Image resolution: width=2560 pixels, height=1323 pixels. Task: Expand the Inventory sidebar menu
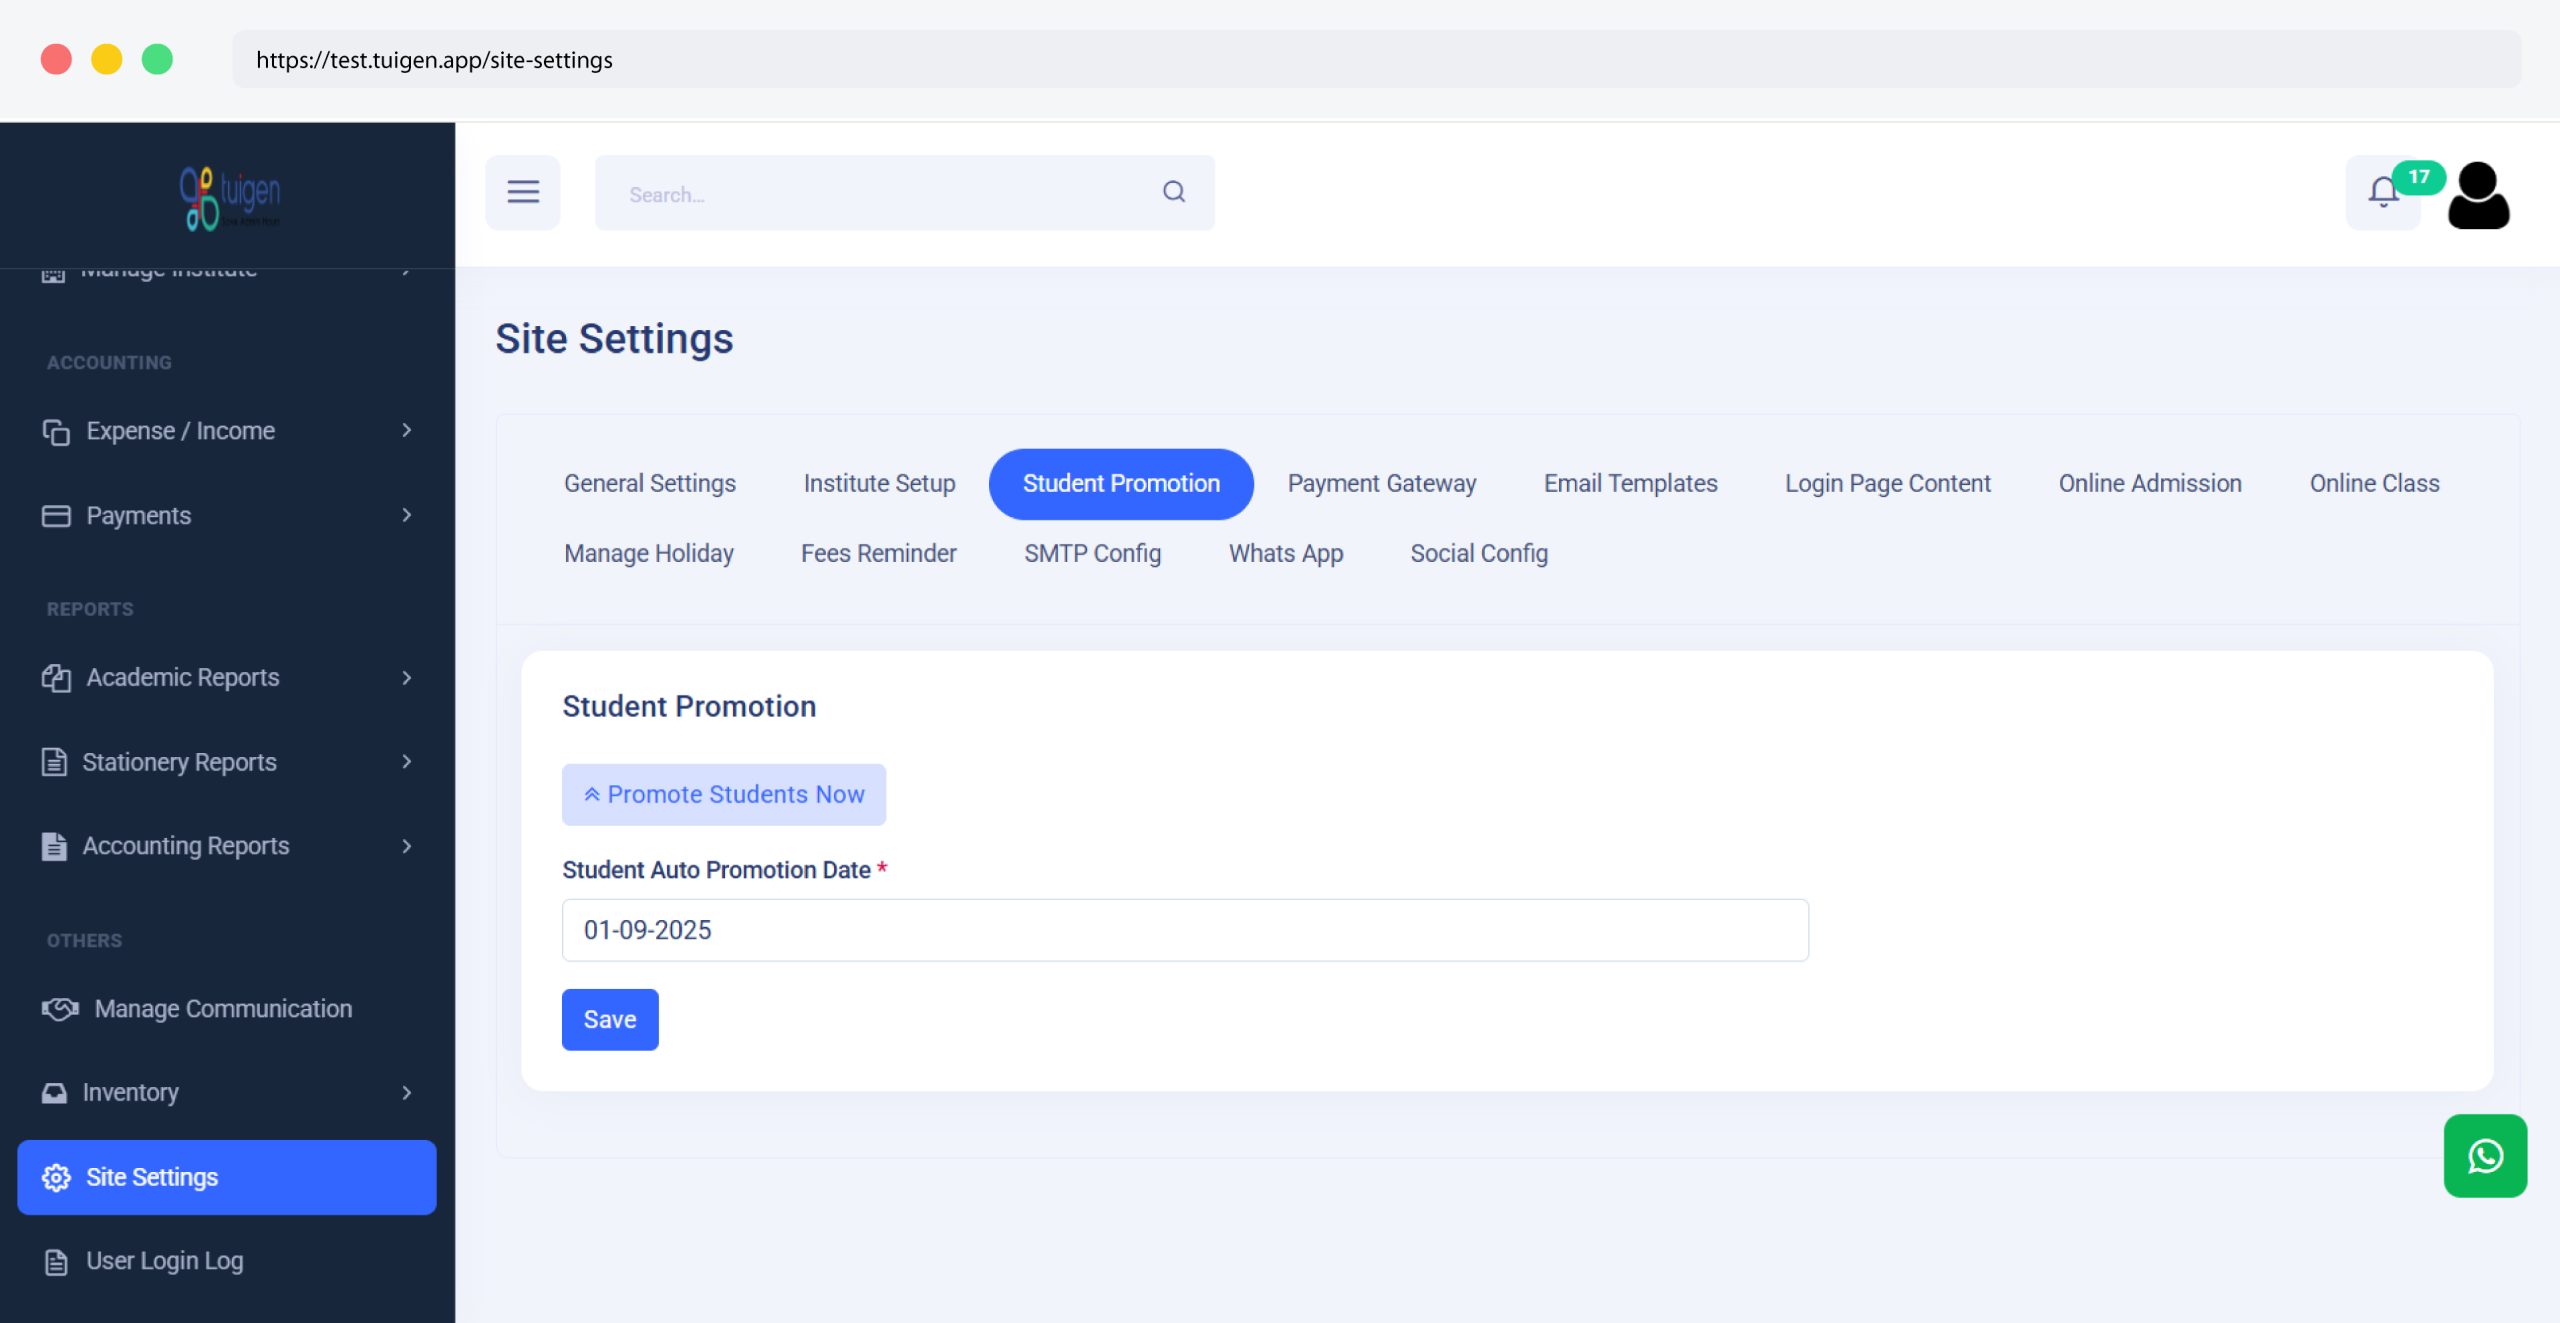tap(226, 1092)
